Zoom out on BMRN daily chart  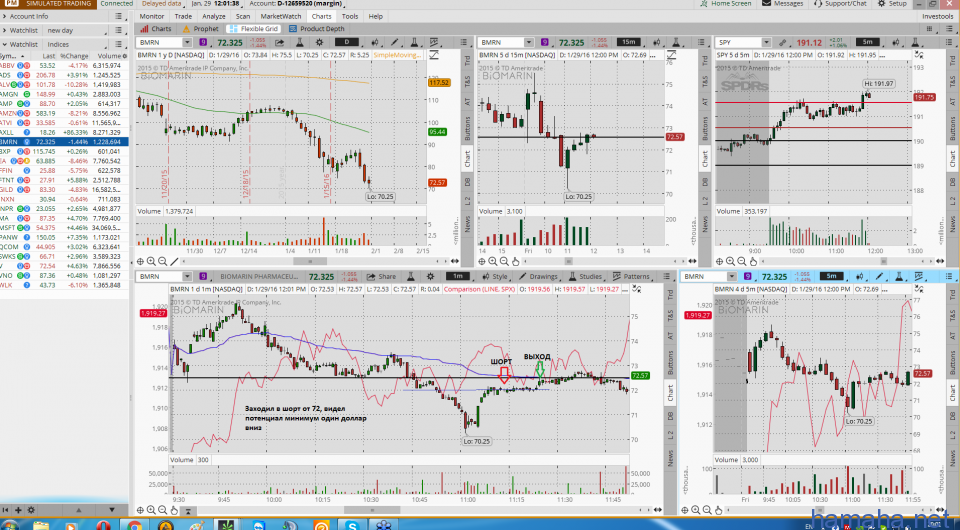click(162, 261)
